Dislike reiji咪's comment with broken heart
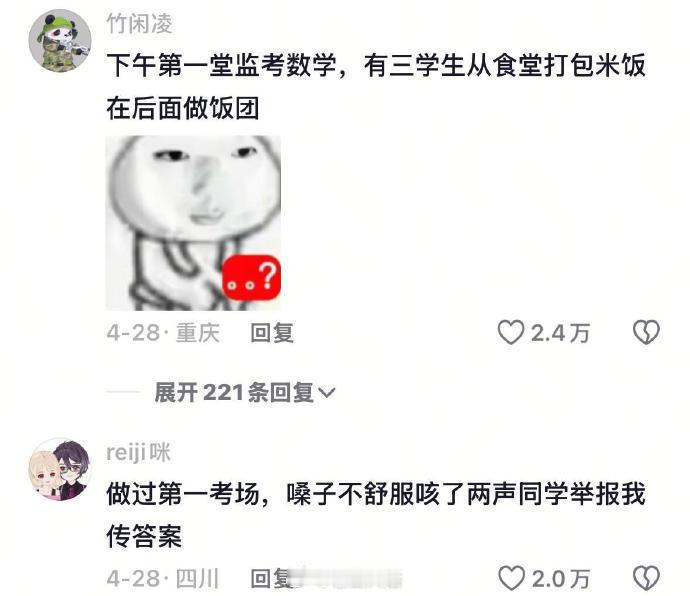 pyautogui.click(x=646, y=578)
